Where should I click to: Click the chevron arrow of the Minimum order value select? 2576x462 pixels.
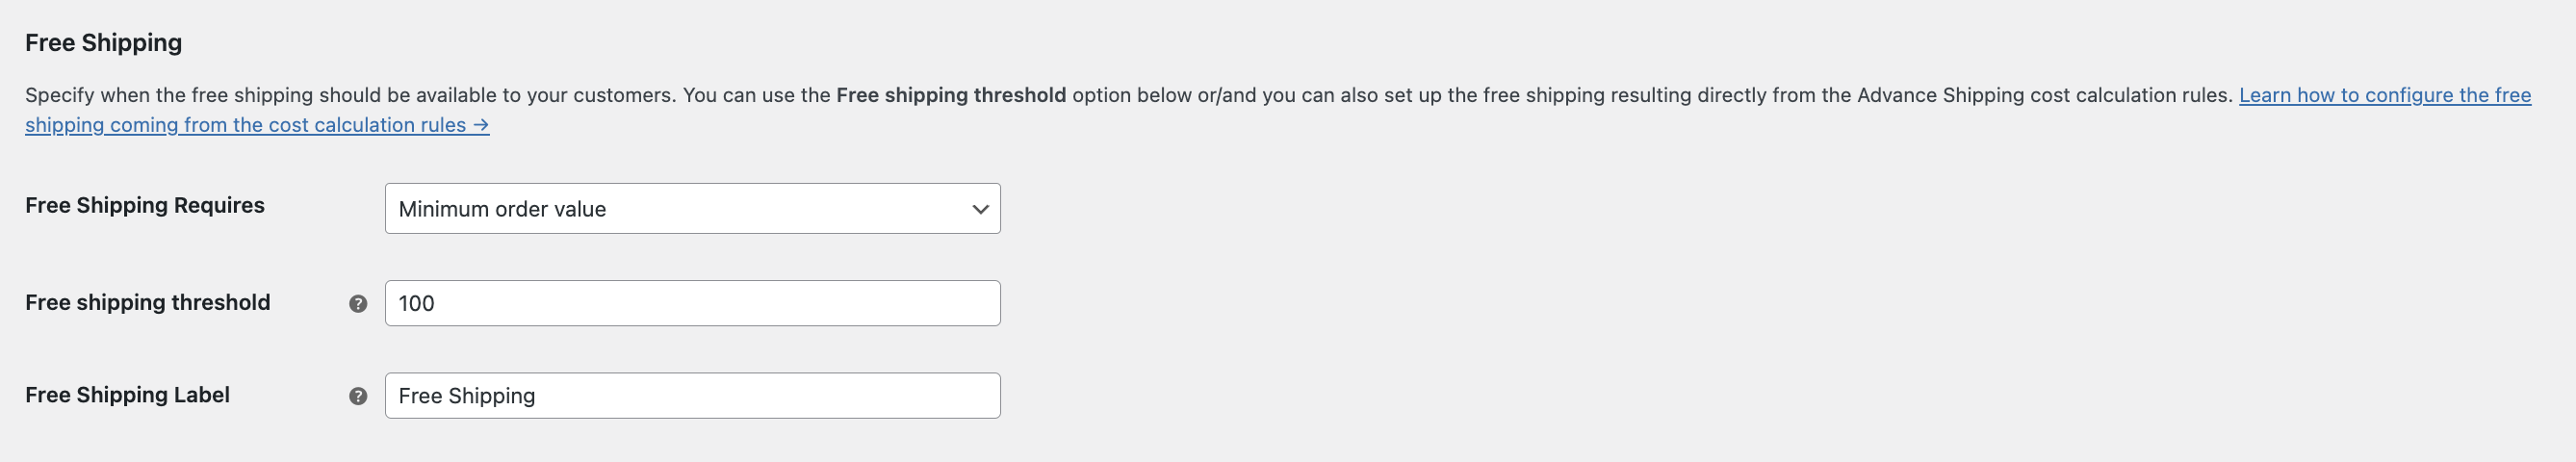coord(980,209)
